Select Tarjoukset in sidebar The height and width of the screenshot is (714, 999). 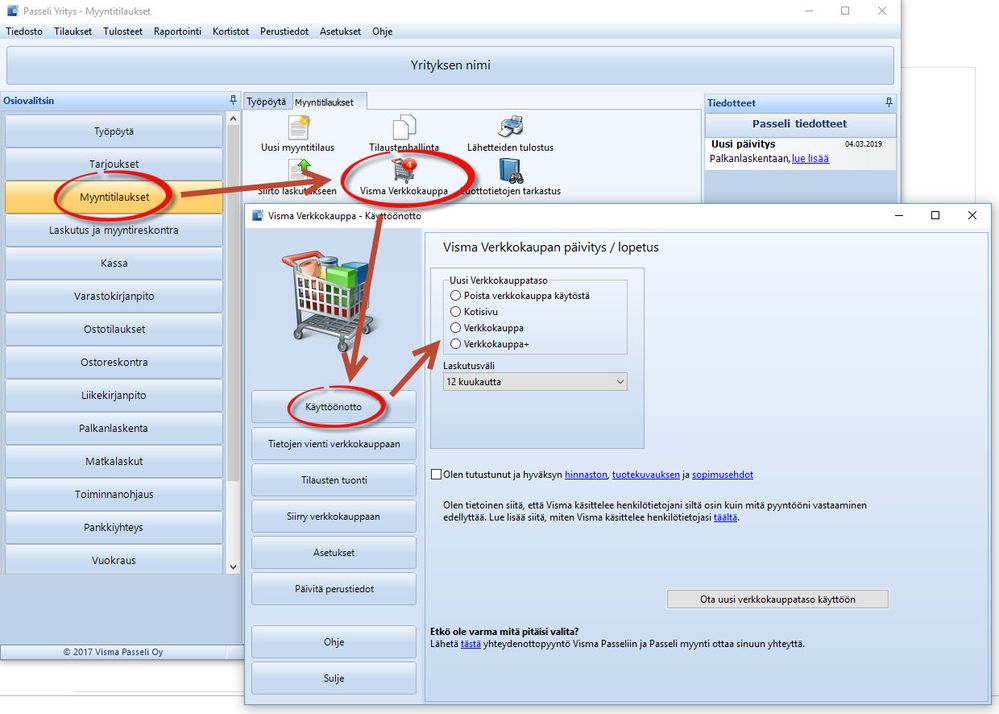(x=114, y=164)
